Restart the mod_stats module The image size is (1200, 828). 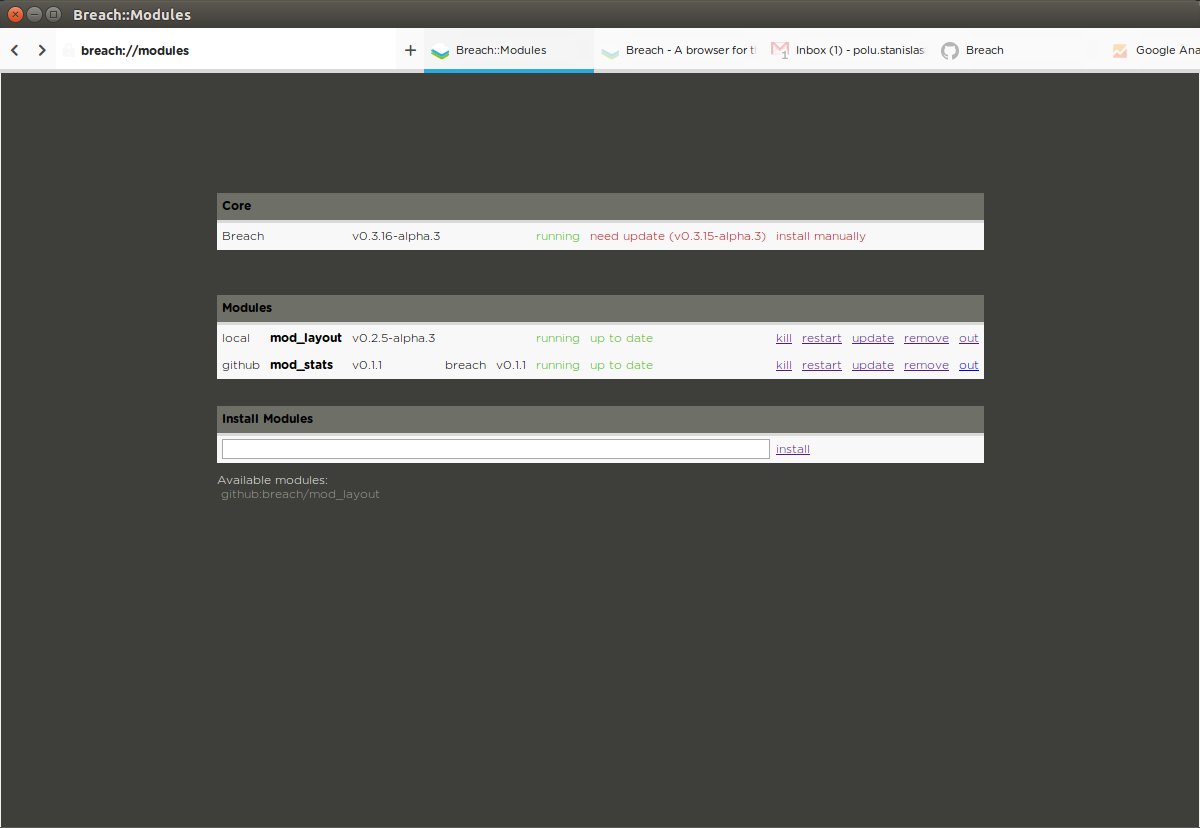[822, 365]
